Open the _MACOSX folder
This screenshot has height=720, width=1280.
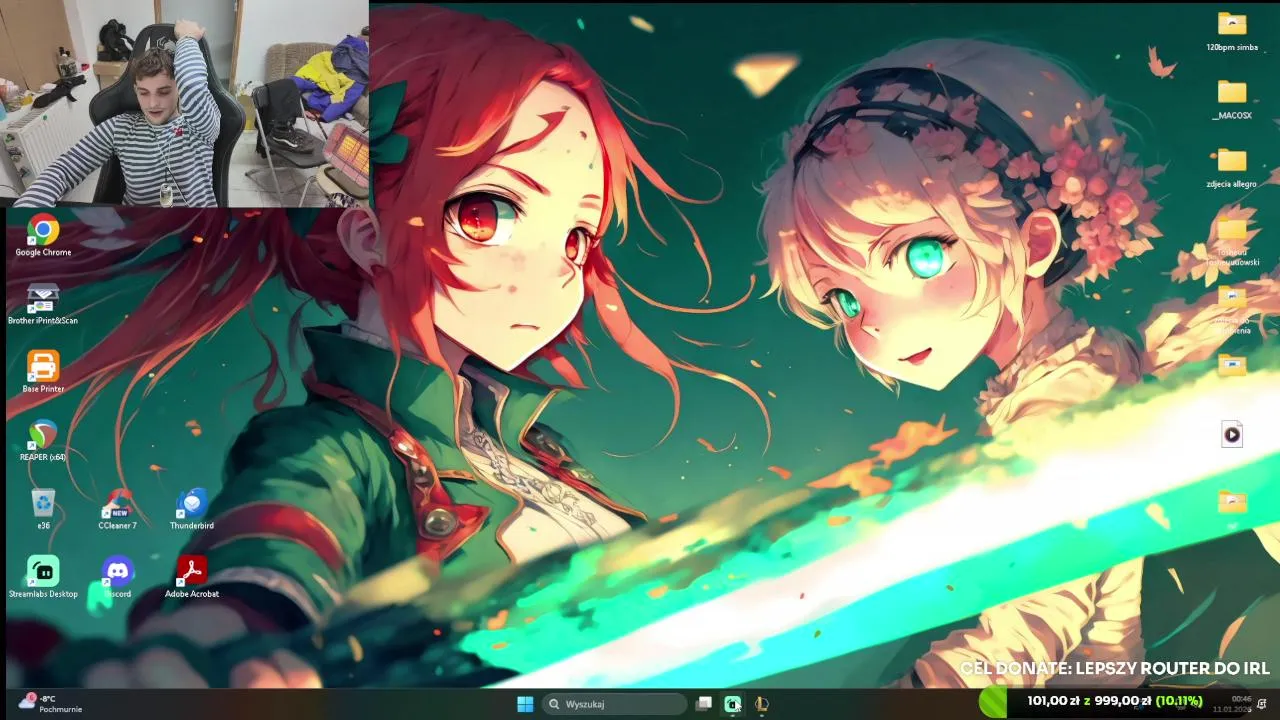tap(1232, 99)
